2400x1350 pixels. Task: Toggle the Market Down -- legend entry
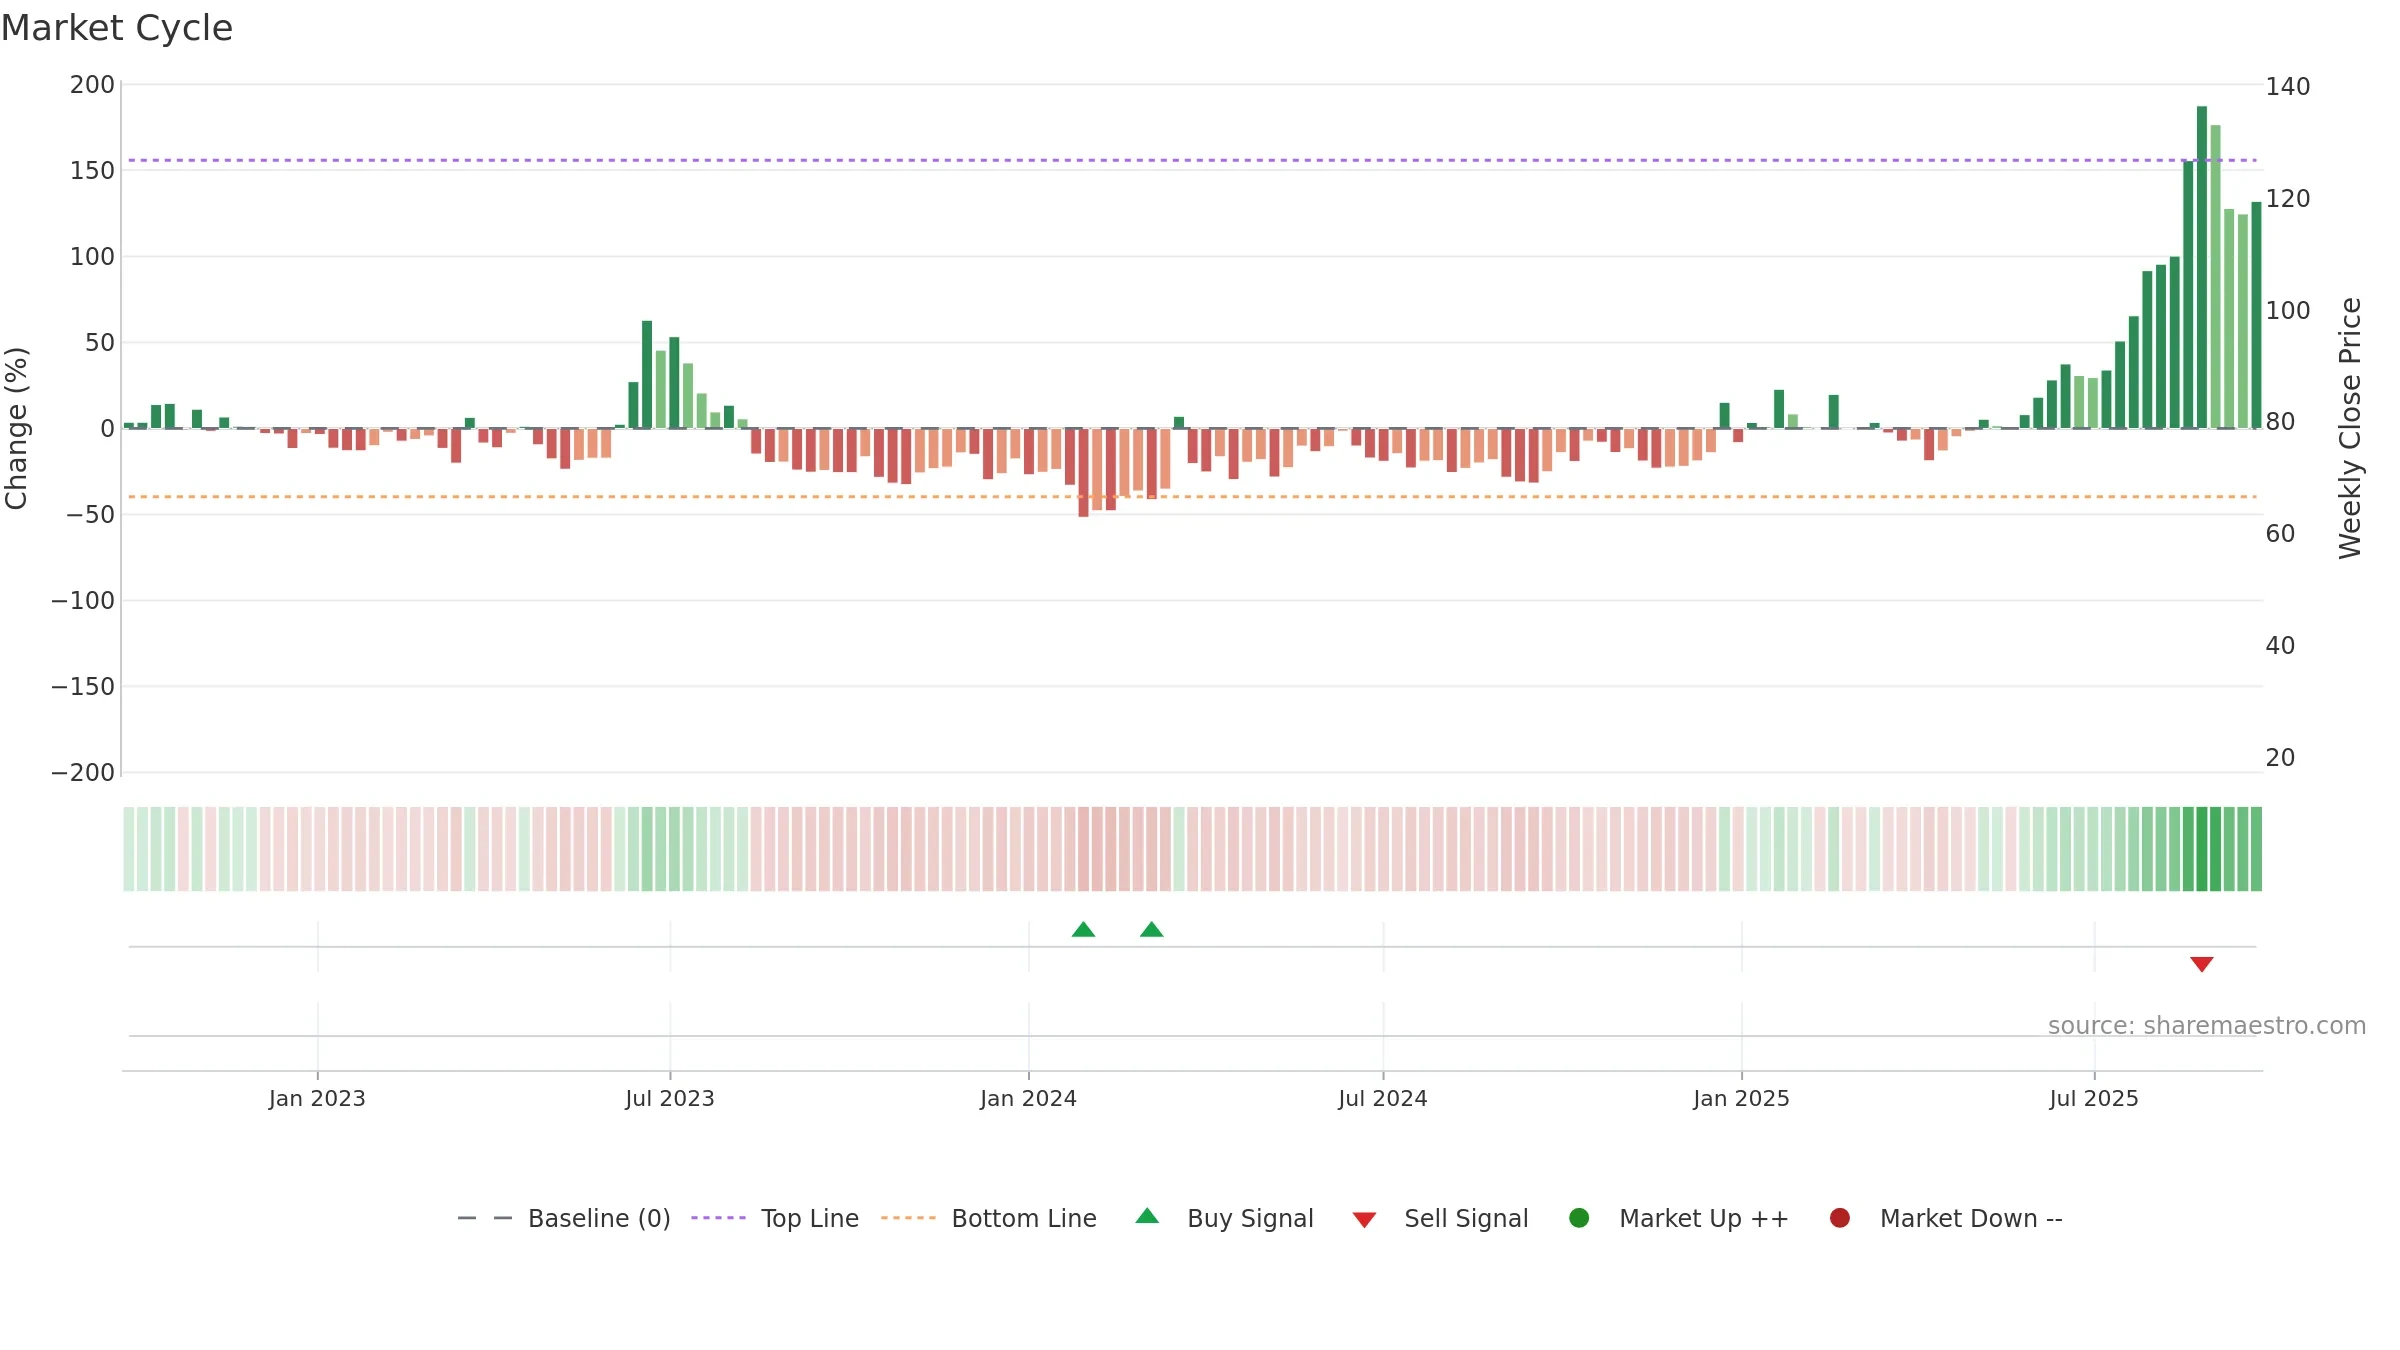coord(1946,1218)
